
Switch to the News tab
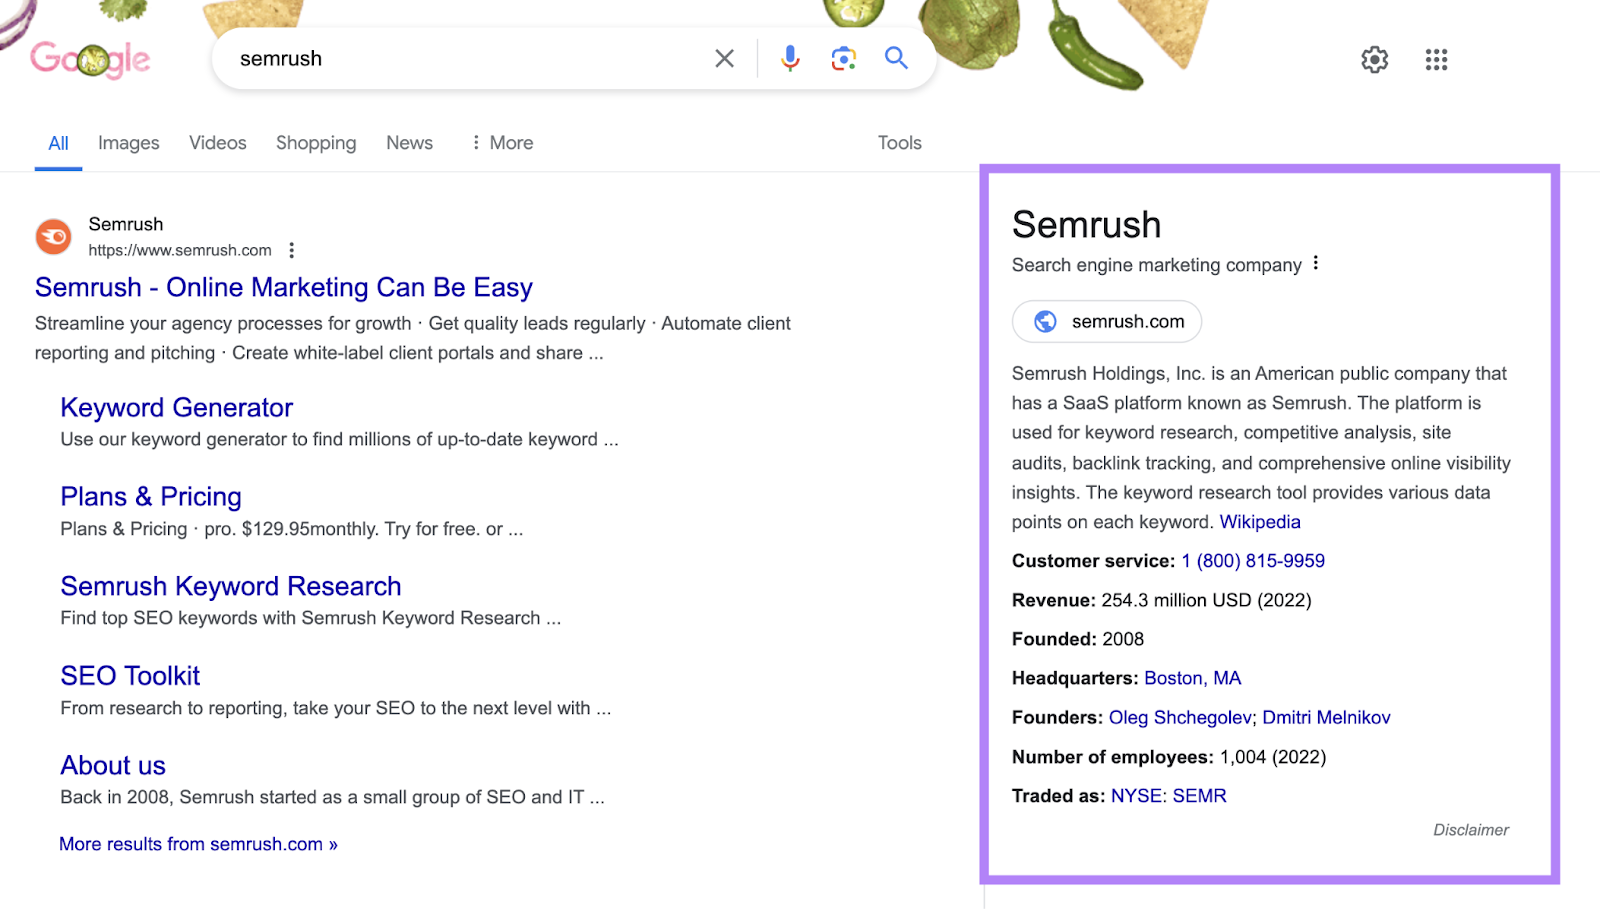[x=409, y=143]
